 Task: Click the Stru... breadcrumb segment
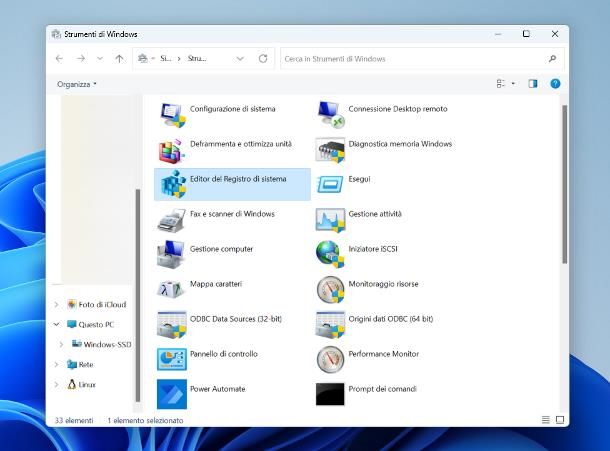(x=197, y=58)
